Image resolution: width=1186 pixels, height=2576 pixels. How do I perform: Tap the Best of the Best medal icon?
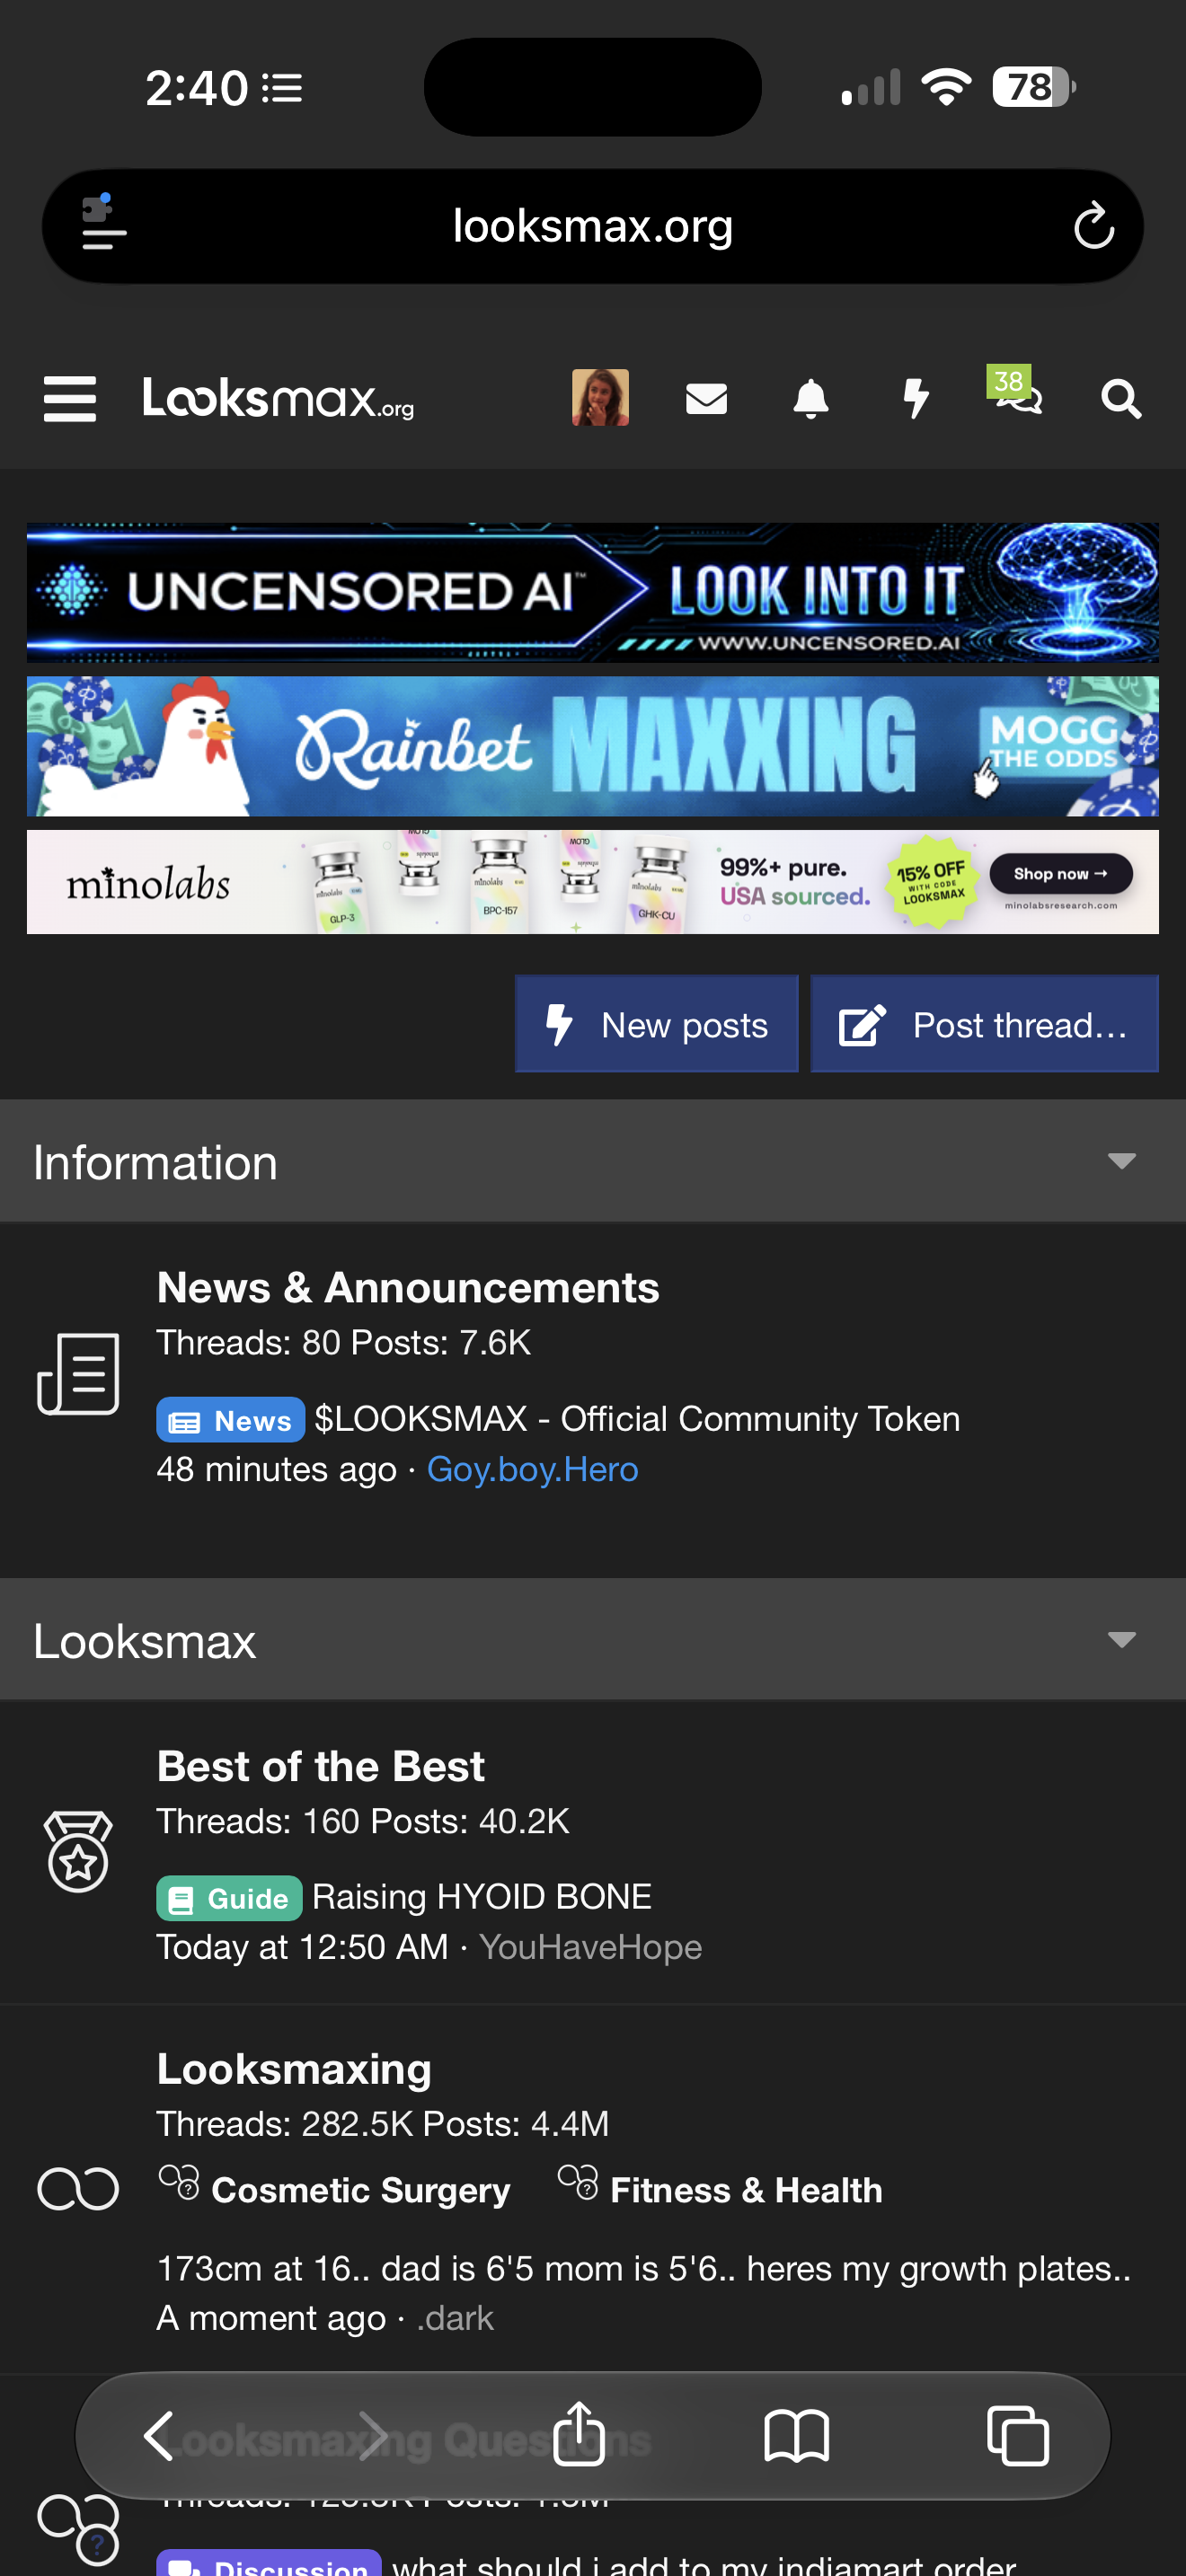click(78, 1851)
